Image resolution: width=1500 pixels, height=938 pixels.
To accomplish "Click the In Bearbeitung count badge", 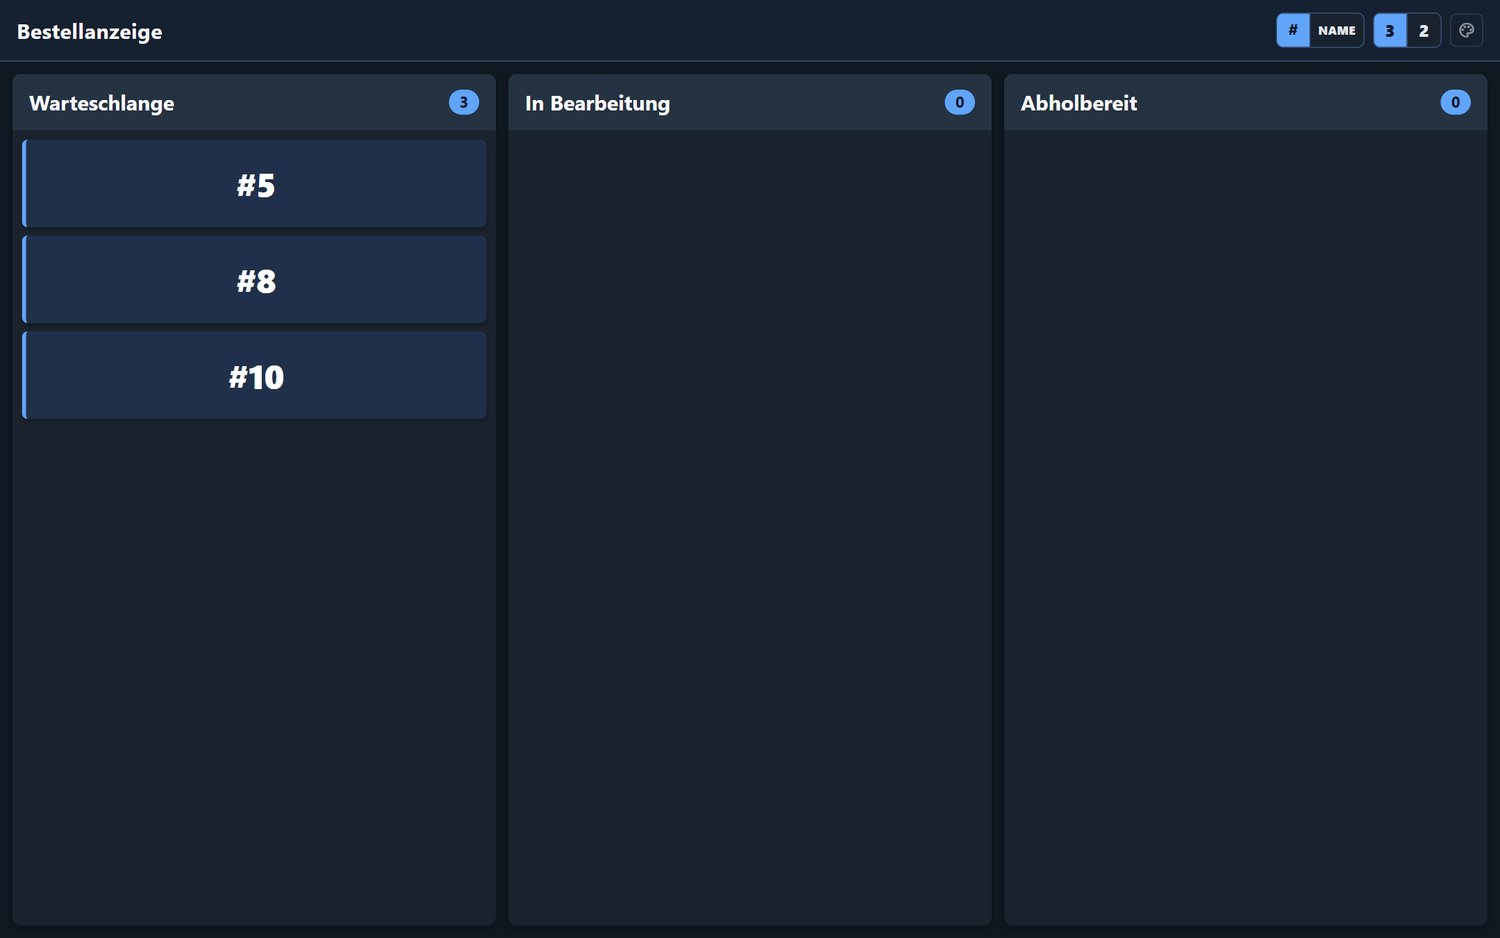I will 959,102.
